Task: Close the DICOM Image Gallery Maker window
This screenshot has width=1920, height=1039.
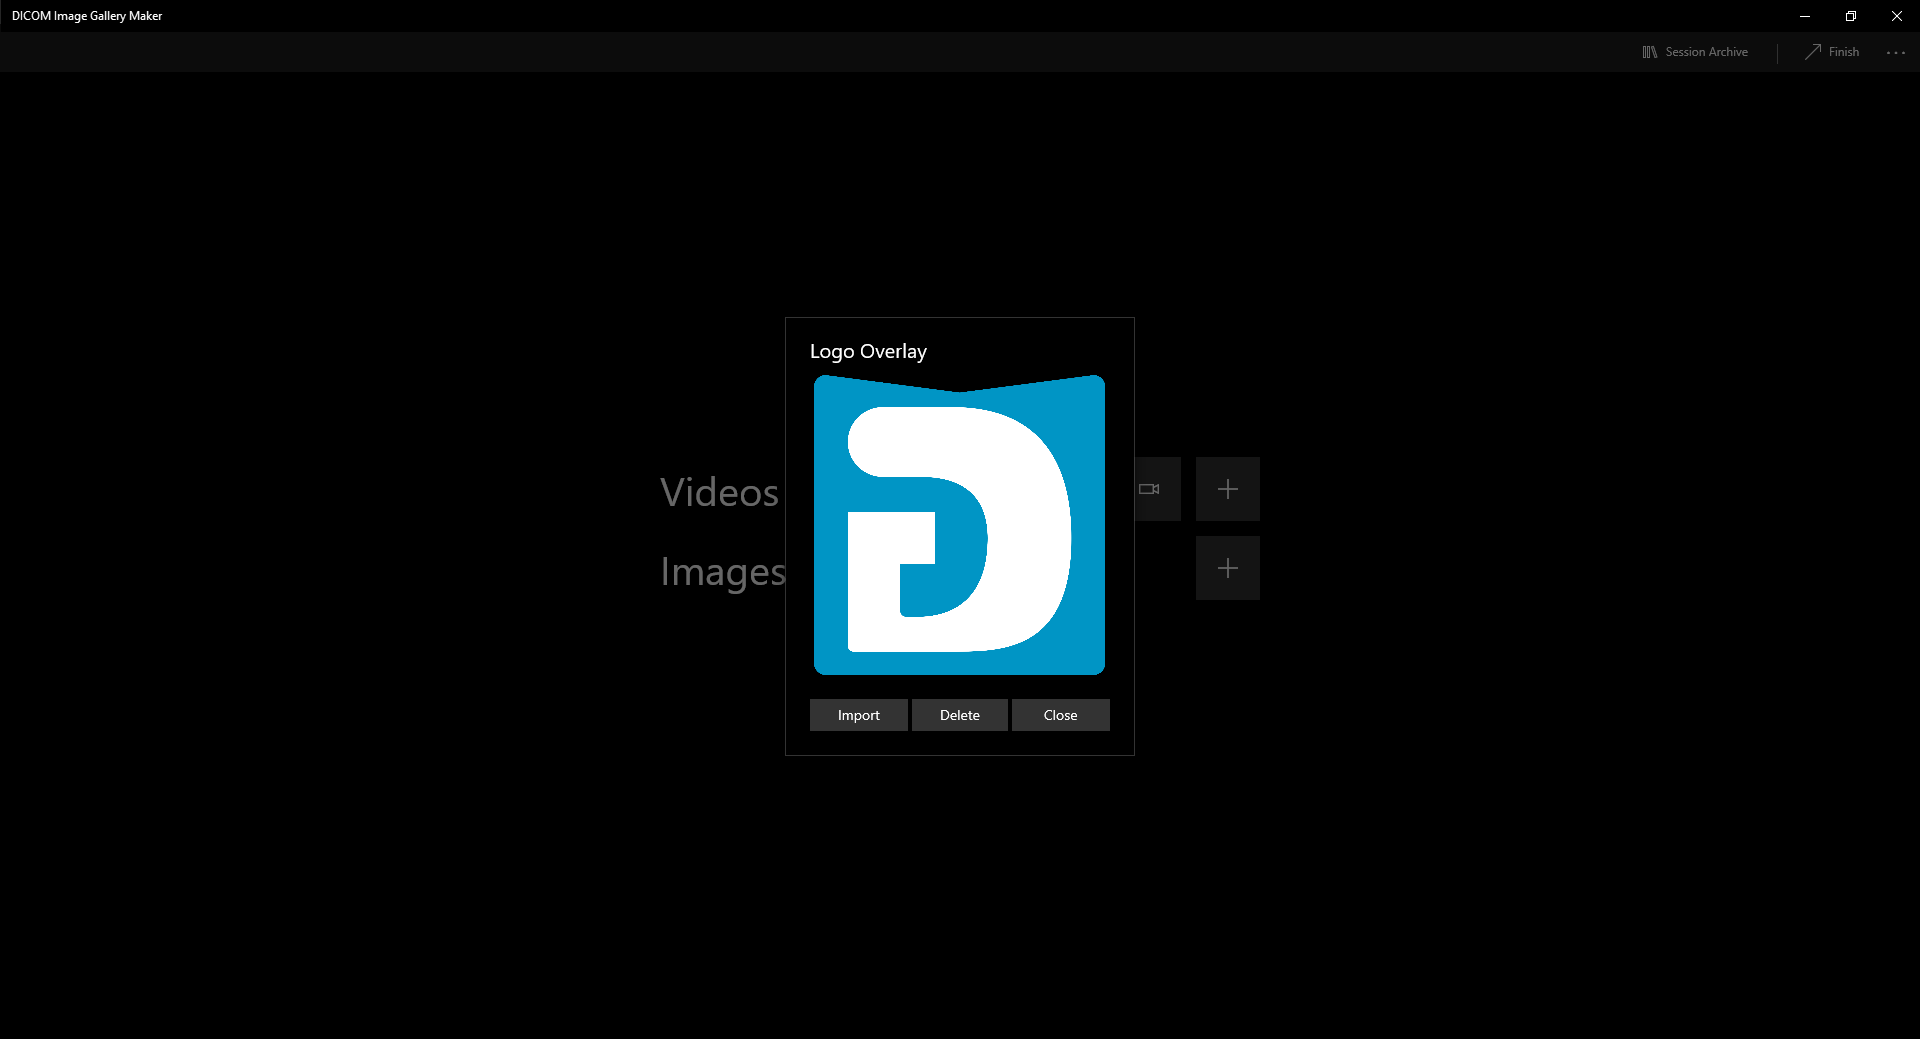Action: 1897,16
